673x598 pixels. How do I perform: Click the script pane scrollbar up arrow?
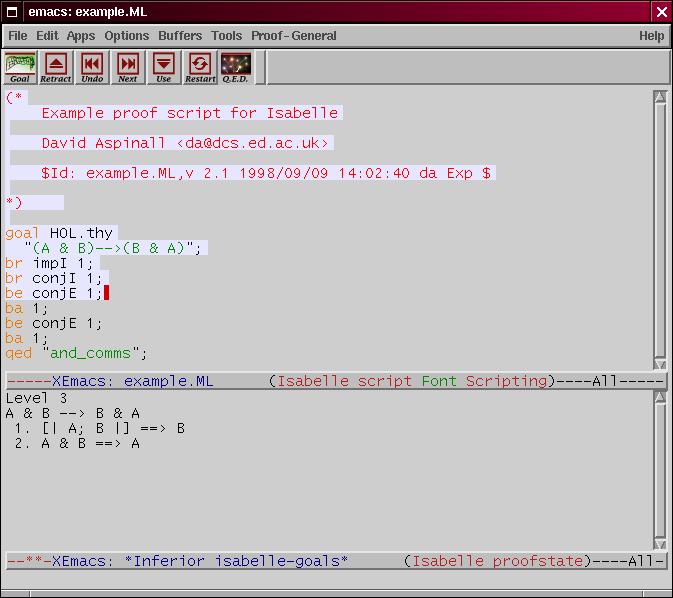tap(660, 98)
